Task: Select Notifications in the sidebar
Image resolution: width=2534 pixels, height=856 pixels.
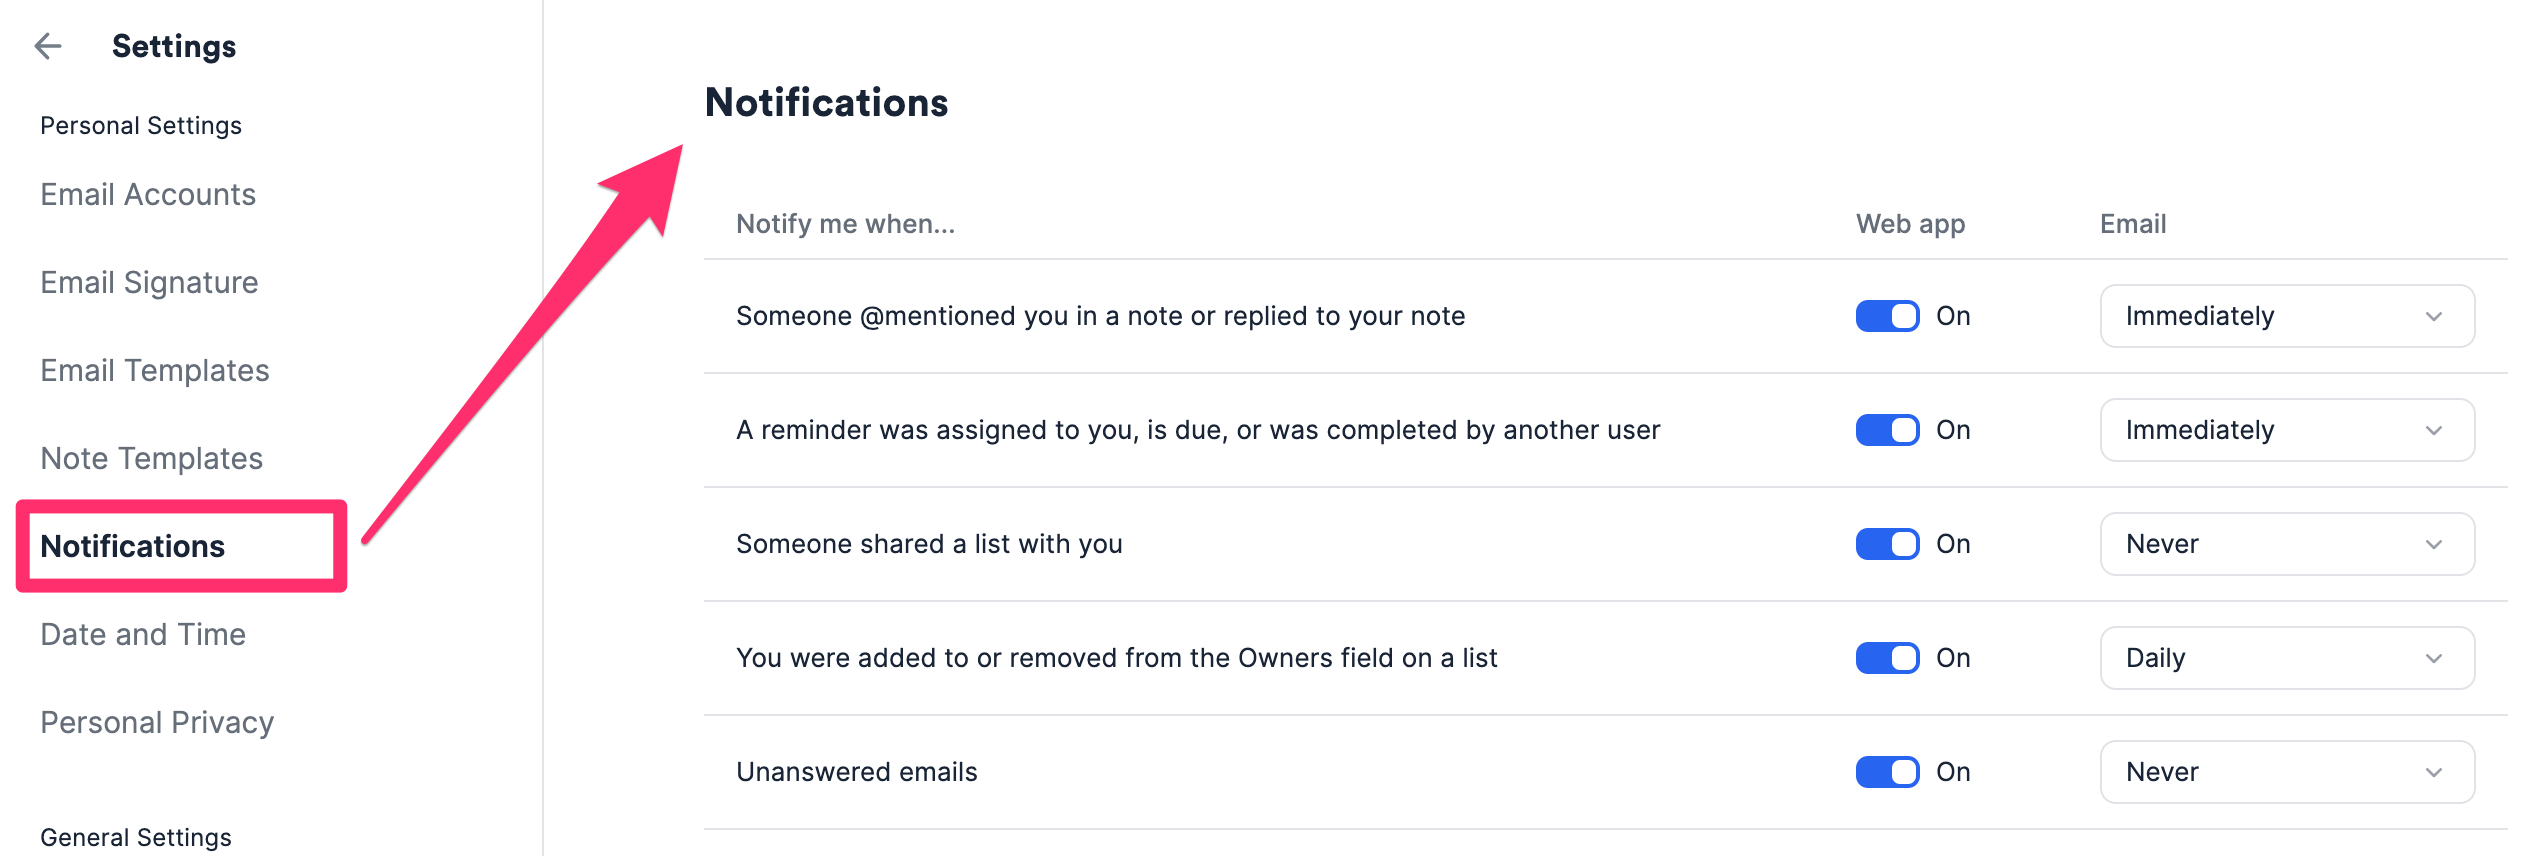Action: click(x=133, y=546)
